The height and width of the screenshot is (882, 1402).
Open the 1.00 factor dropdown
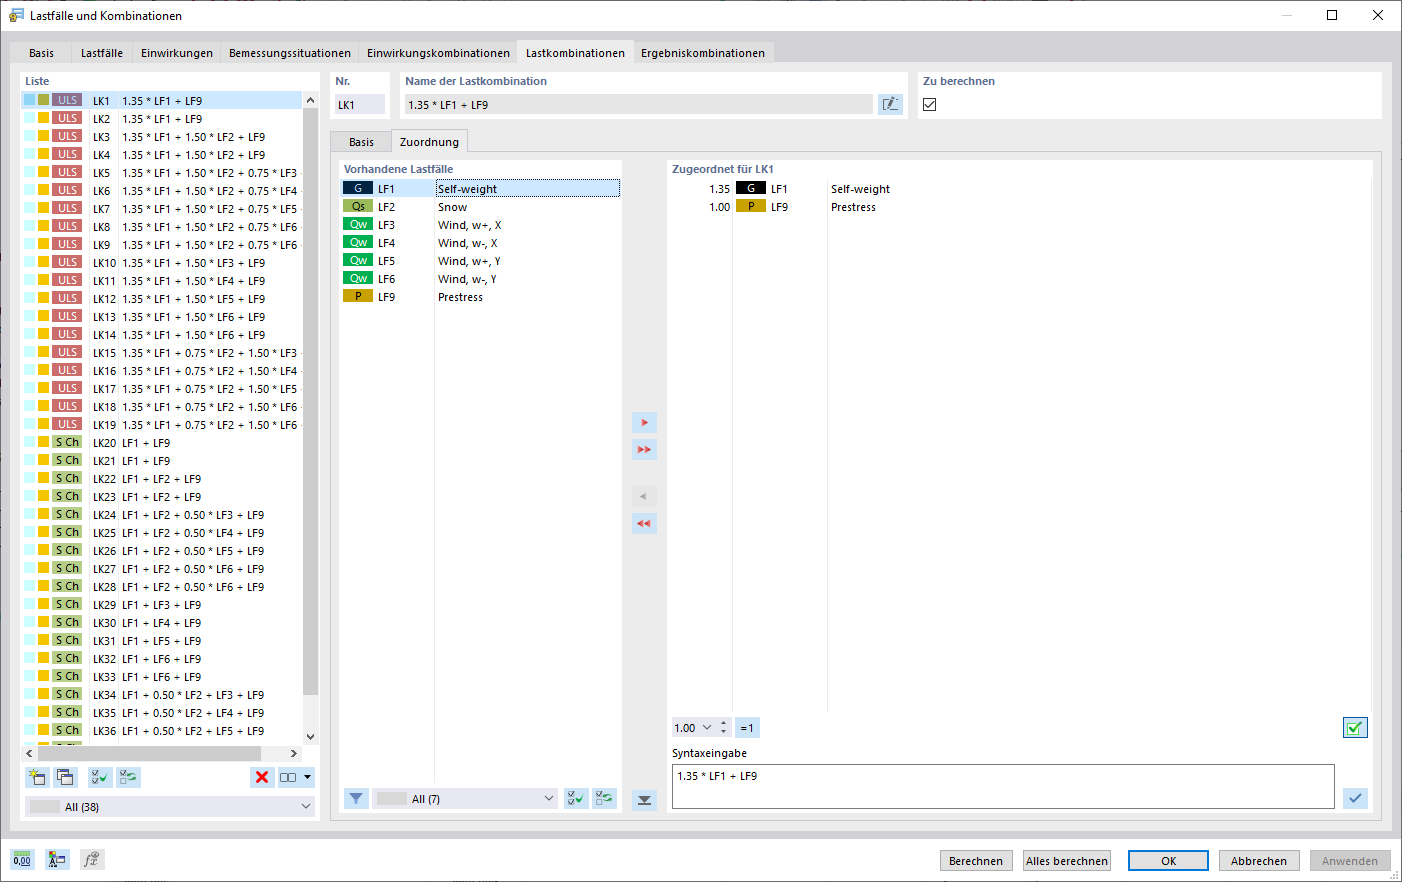click(707, 728)
